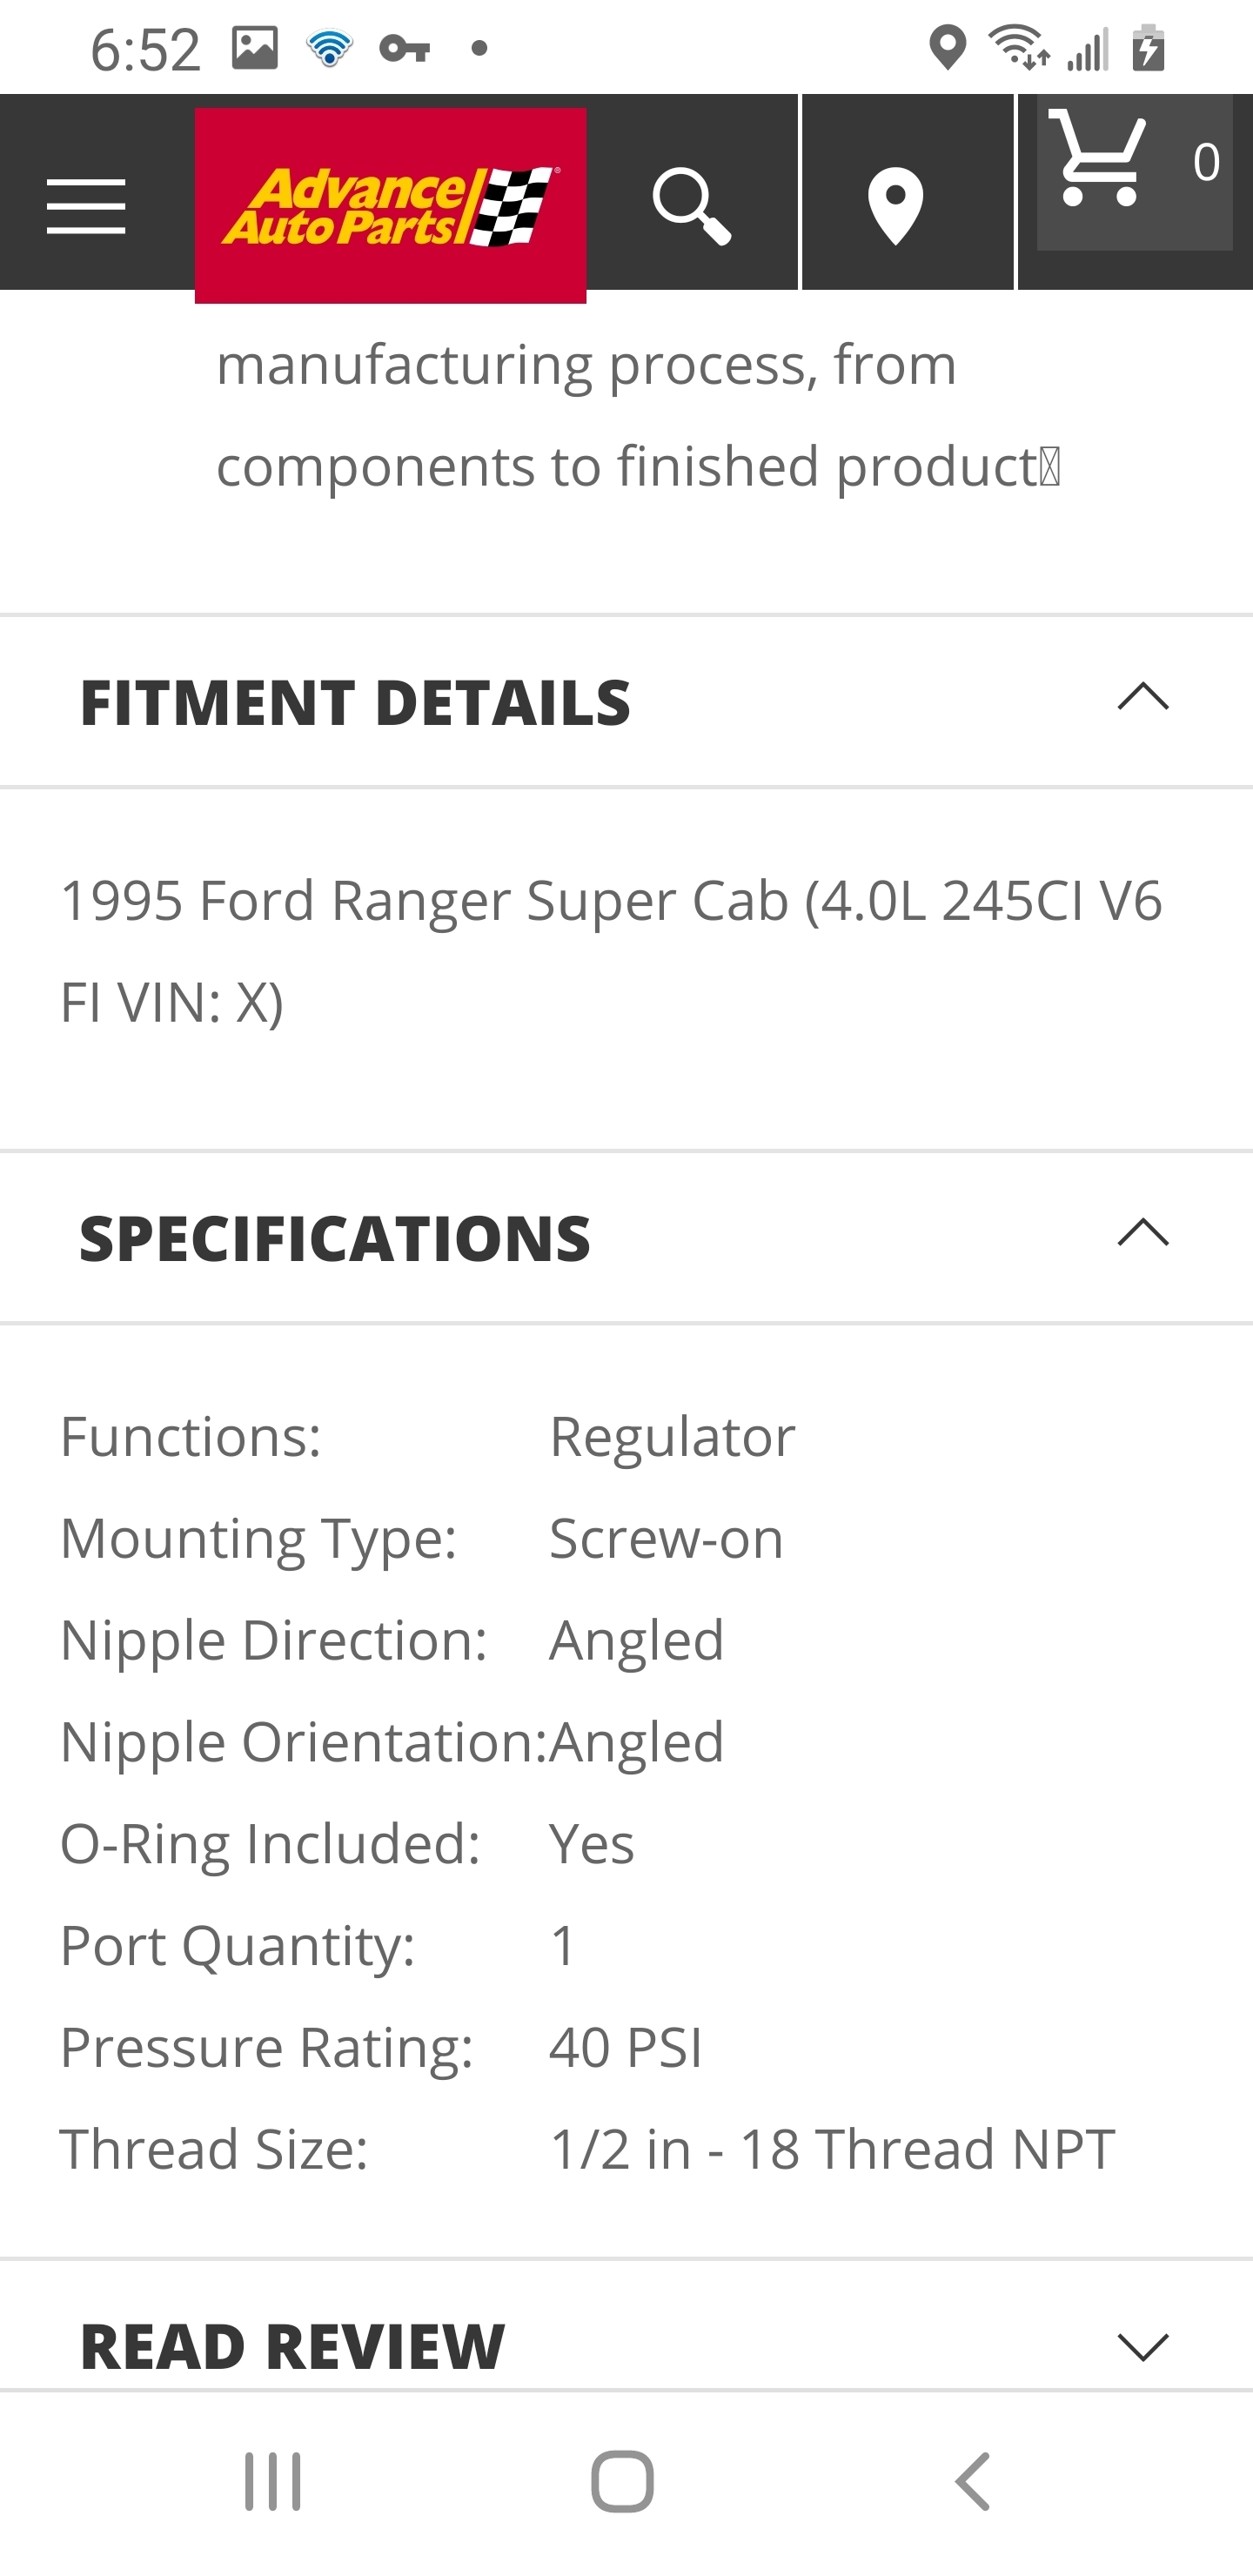Tap the Thread Size specification value
This screenshot has height=2576, width=1253.
pyautogui.click(x=831, y=2149)
